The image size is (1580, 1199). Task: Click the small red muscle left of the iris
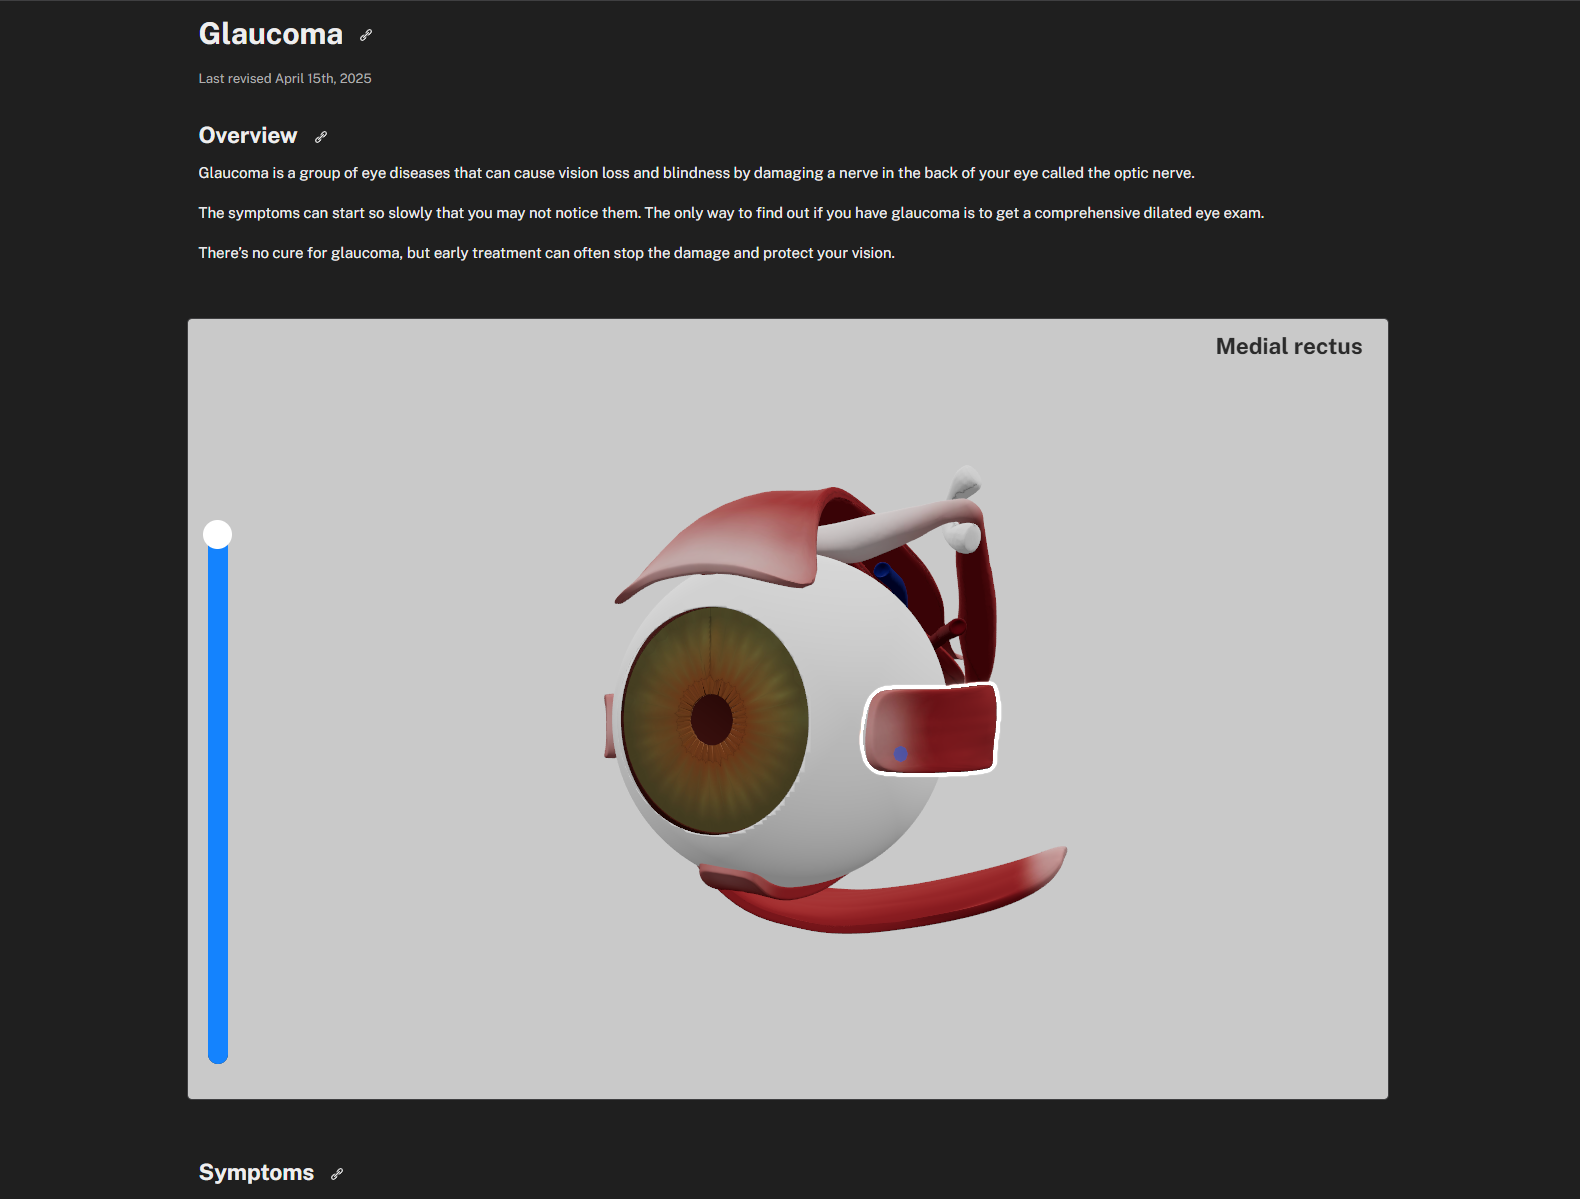click(x=610, y=726)
